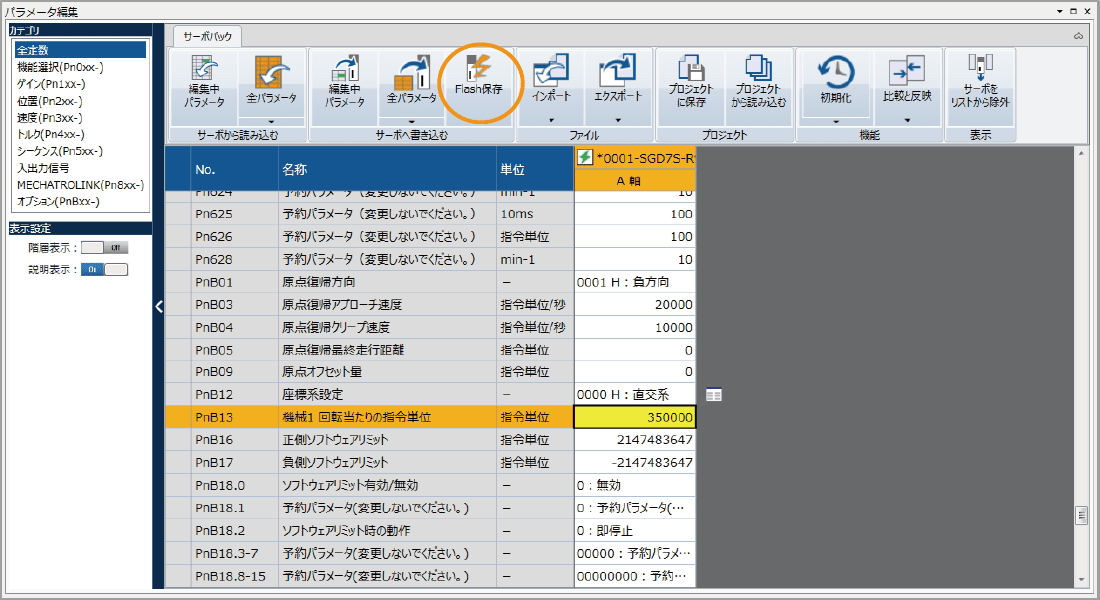The width and height of the screenshot is (1100, 600).
Task: Select ゲイン(Pn1xx-) in category list
Action: pyautogui.click(x=50, y=84)
